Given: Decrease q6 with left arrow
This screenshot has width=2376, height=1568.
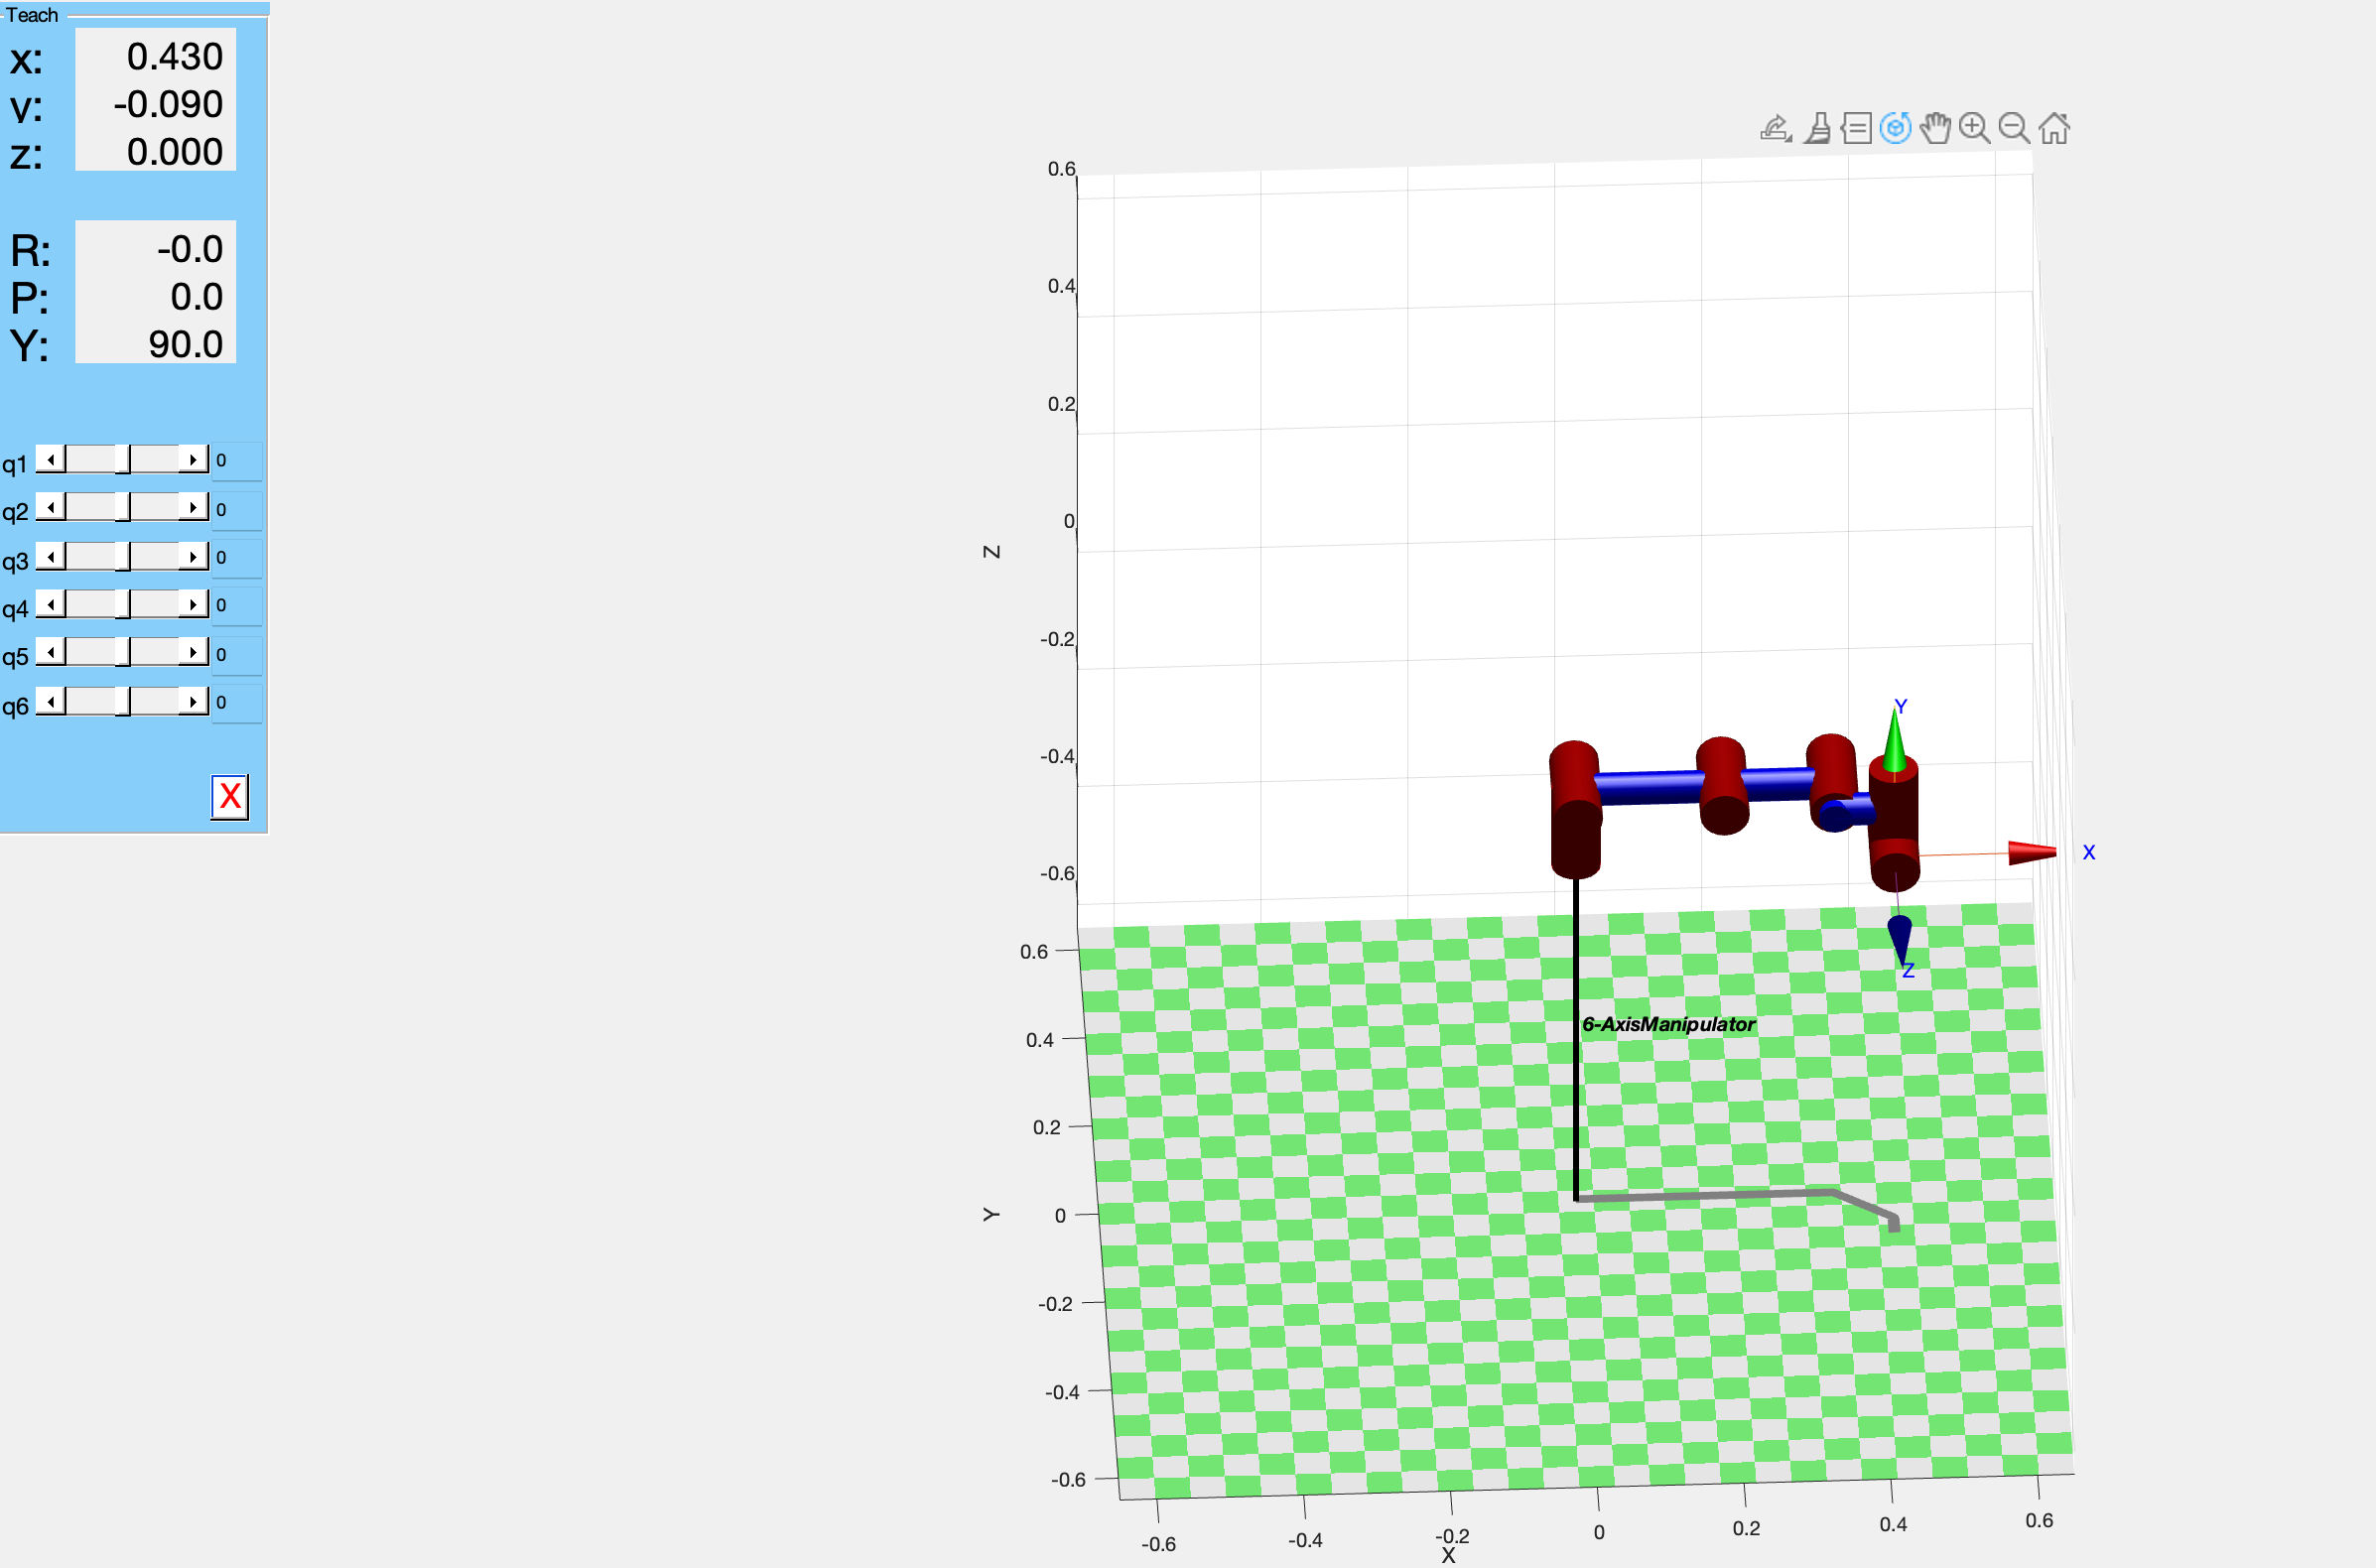Looking at the screenshot, I should point(50,701).
